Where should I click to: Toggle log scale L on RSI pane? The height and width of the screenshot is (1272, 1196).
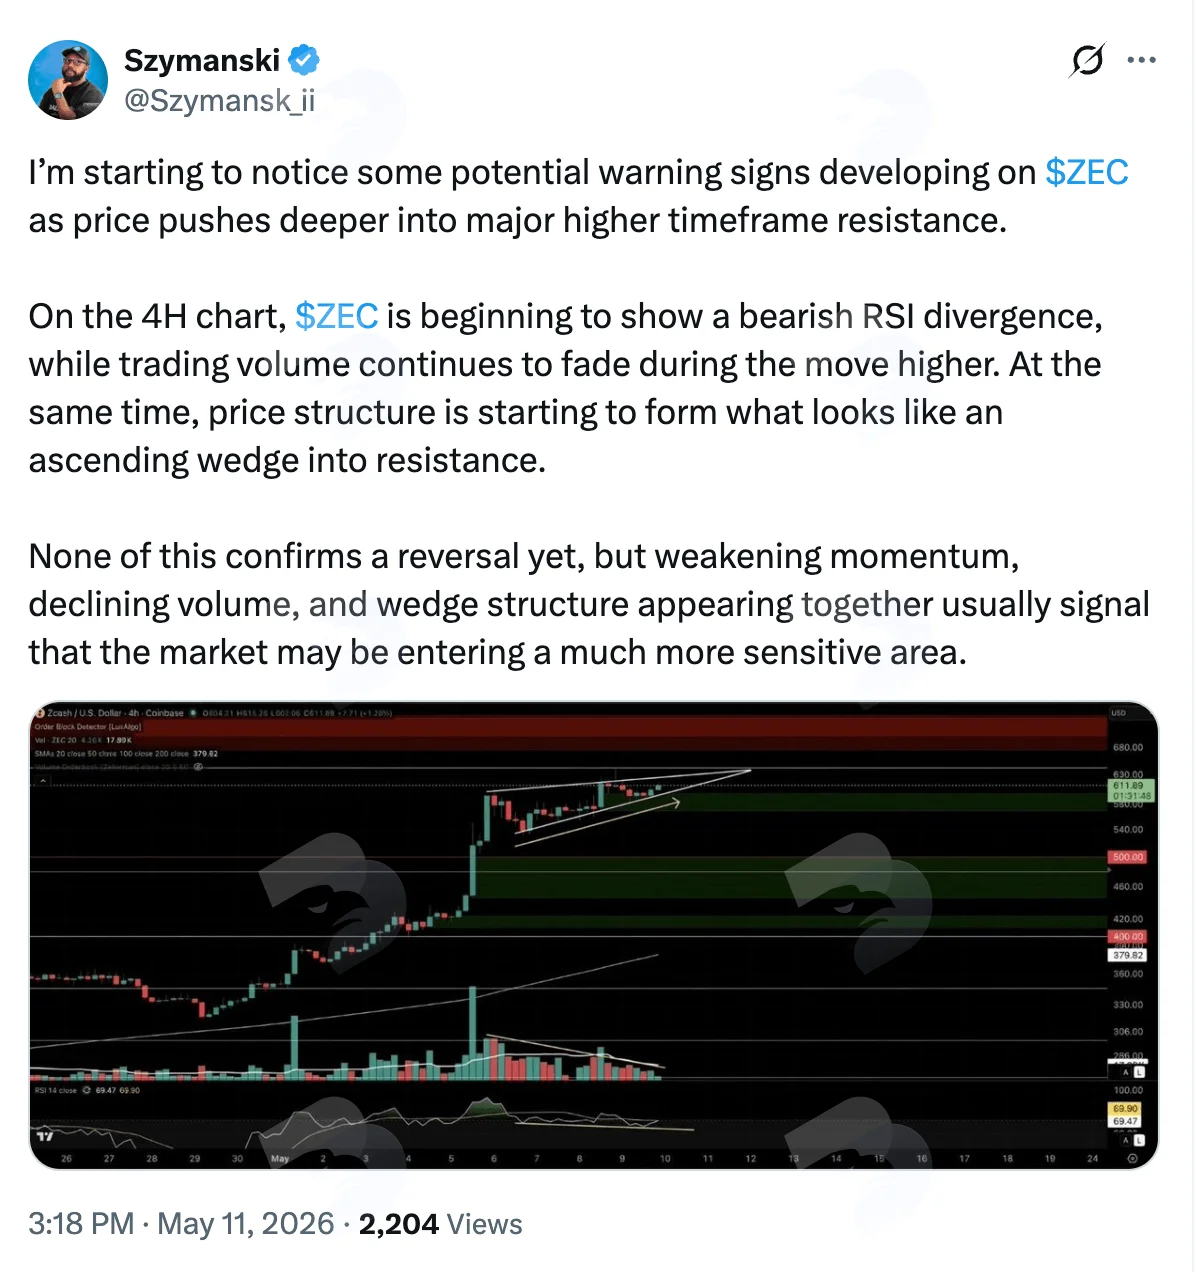pyautogui.click(x=1139, y=1140)
